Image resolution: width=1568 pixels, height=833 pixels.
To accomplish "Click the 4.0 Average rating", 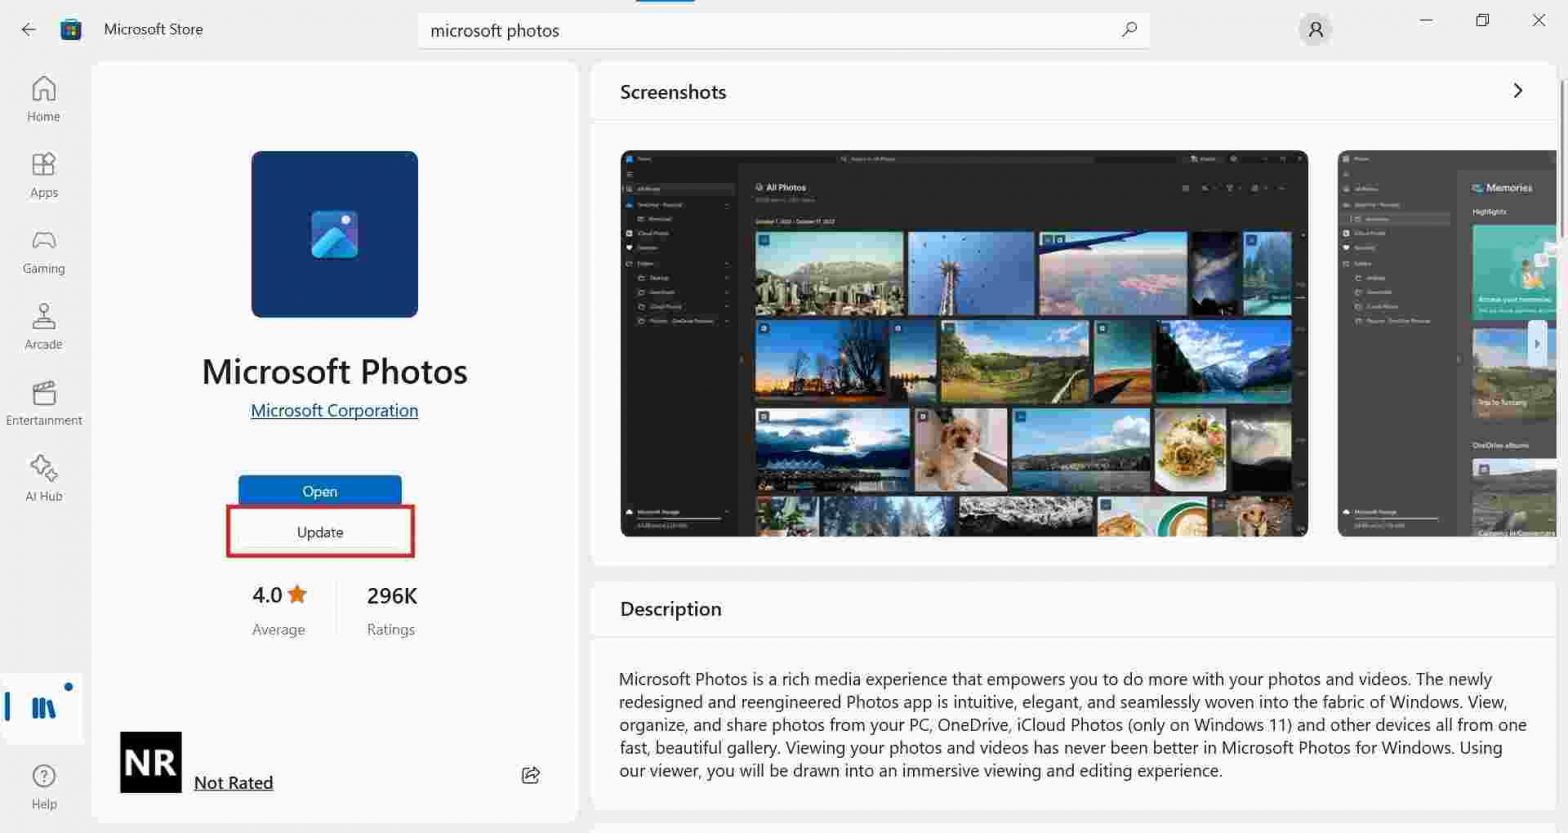I will point(279,609).
